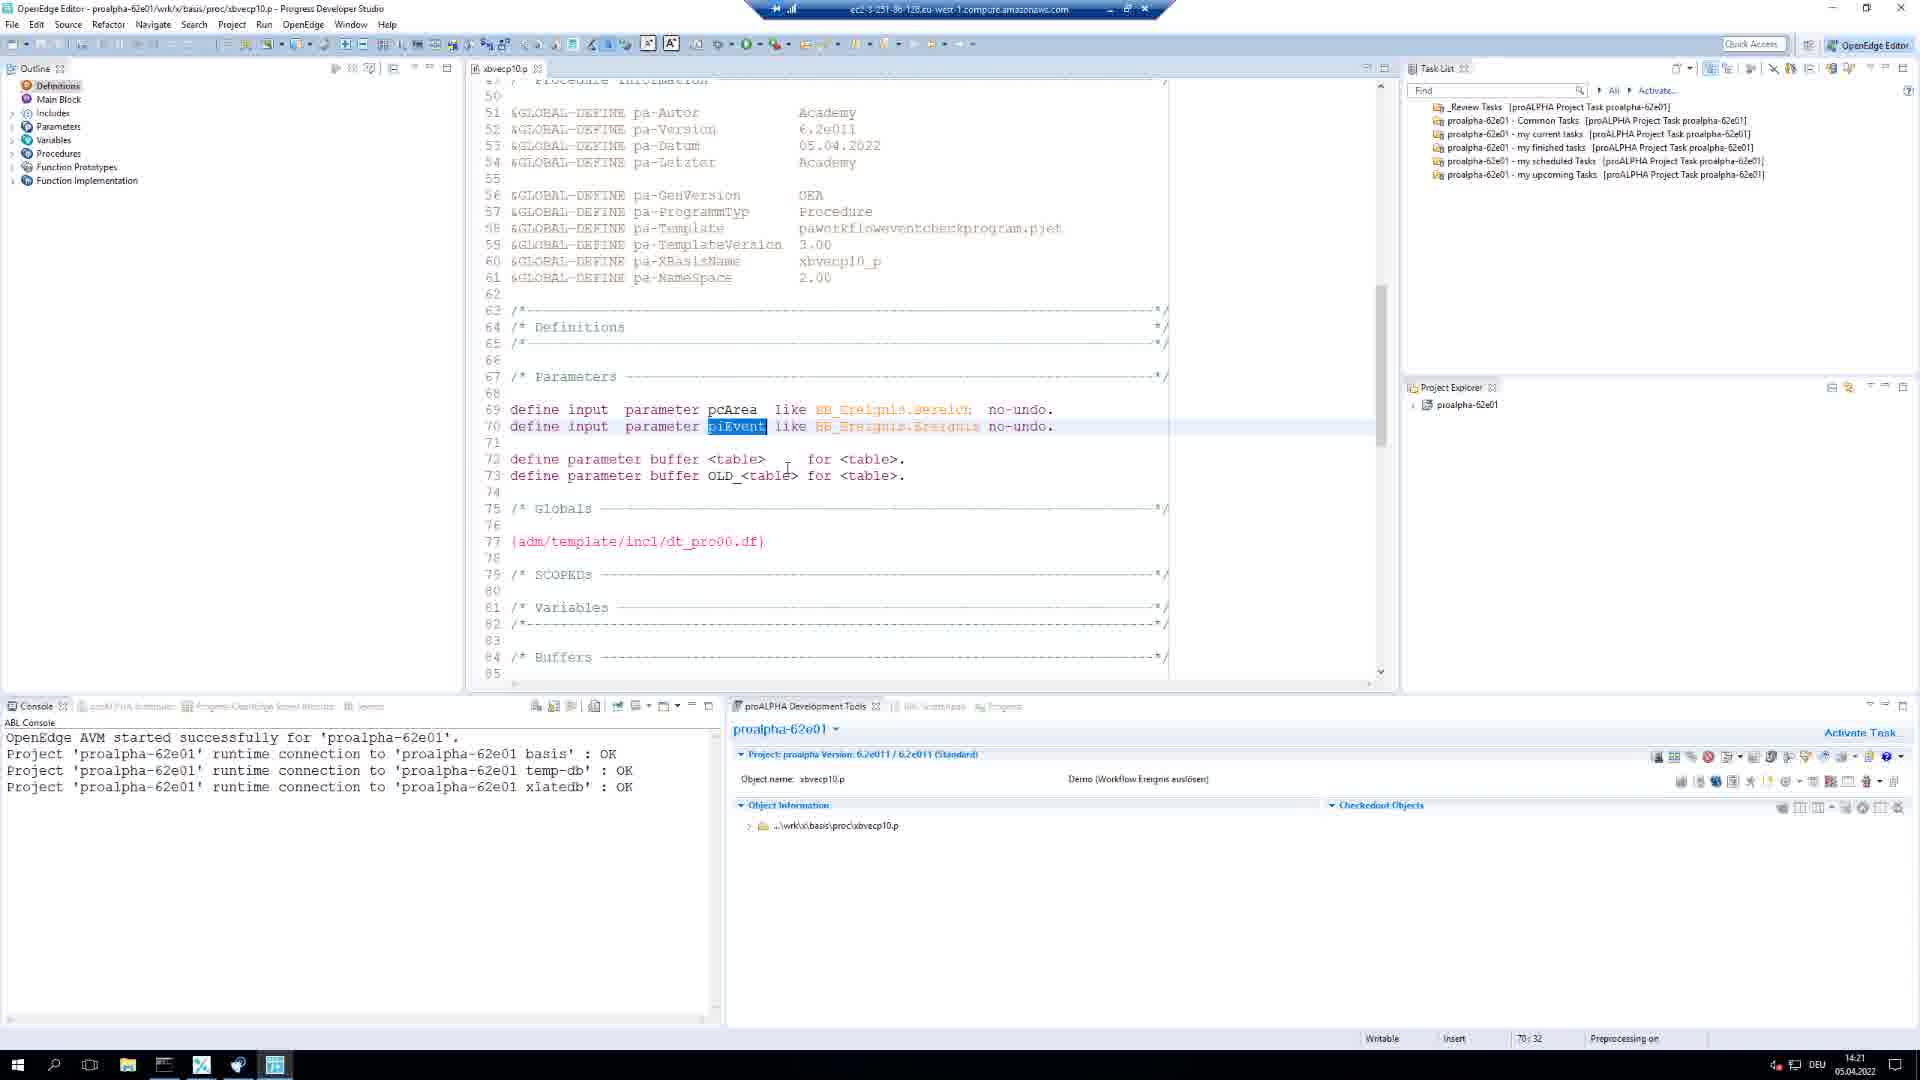Screen dimensions: 1920x1080
Task: Collapse all items in Task List
Action: (x=1809, y=68)
